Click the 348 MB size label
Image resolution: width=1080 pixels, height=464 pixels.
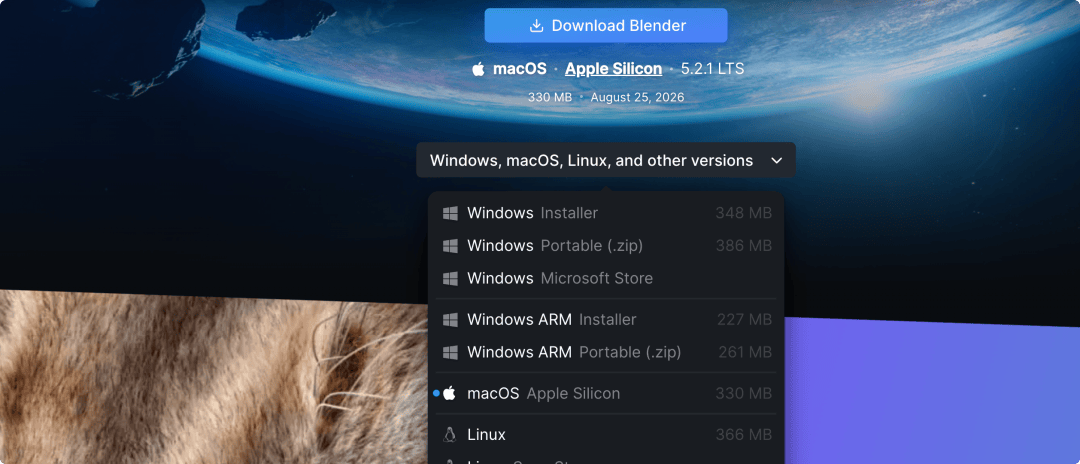pos(743,213)
